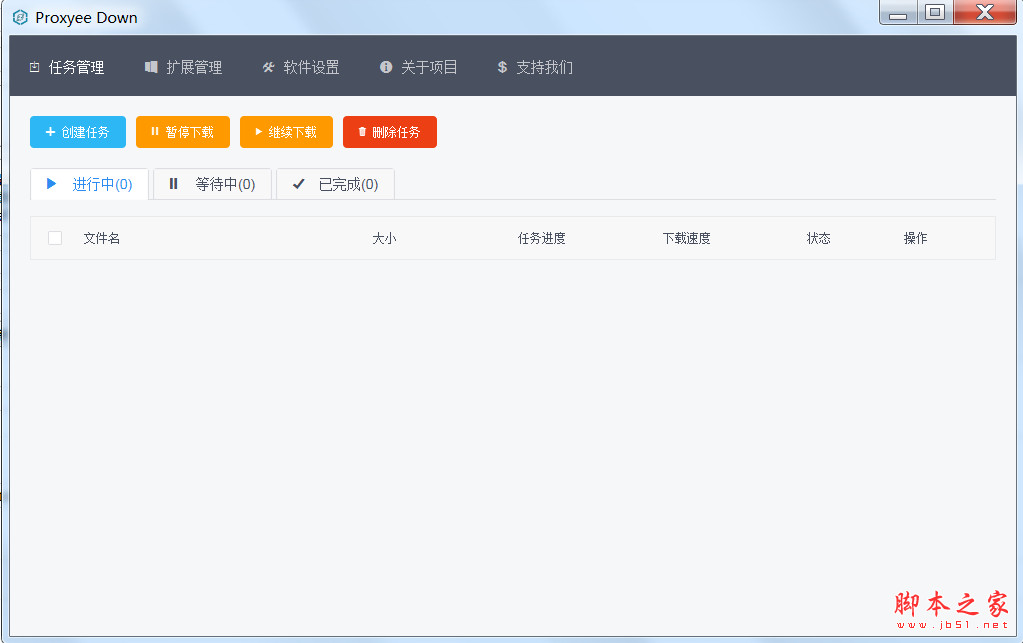Click the dollar icon on 支持我们
Viewport: 1023px width, 643px height.
501,67
